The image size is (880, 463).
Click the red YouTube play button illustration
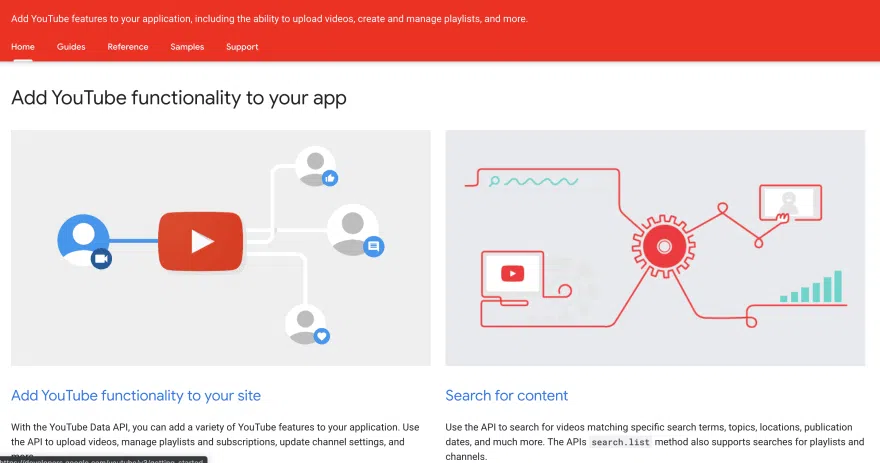coord(201,241)
